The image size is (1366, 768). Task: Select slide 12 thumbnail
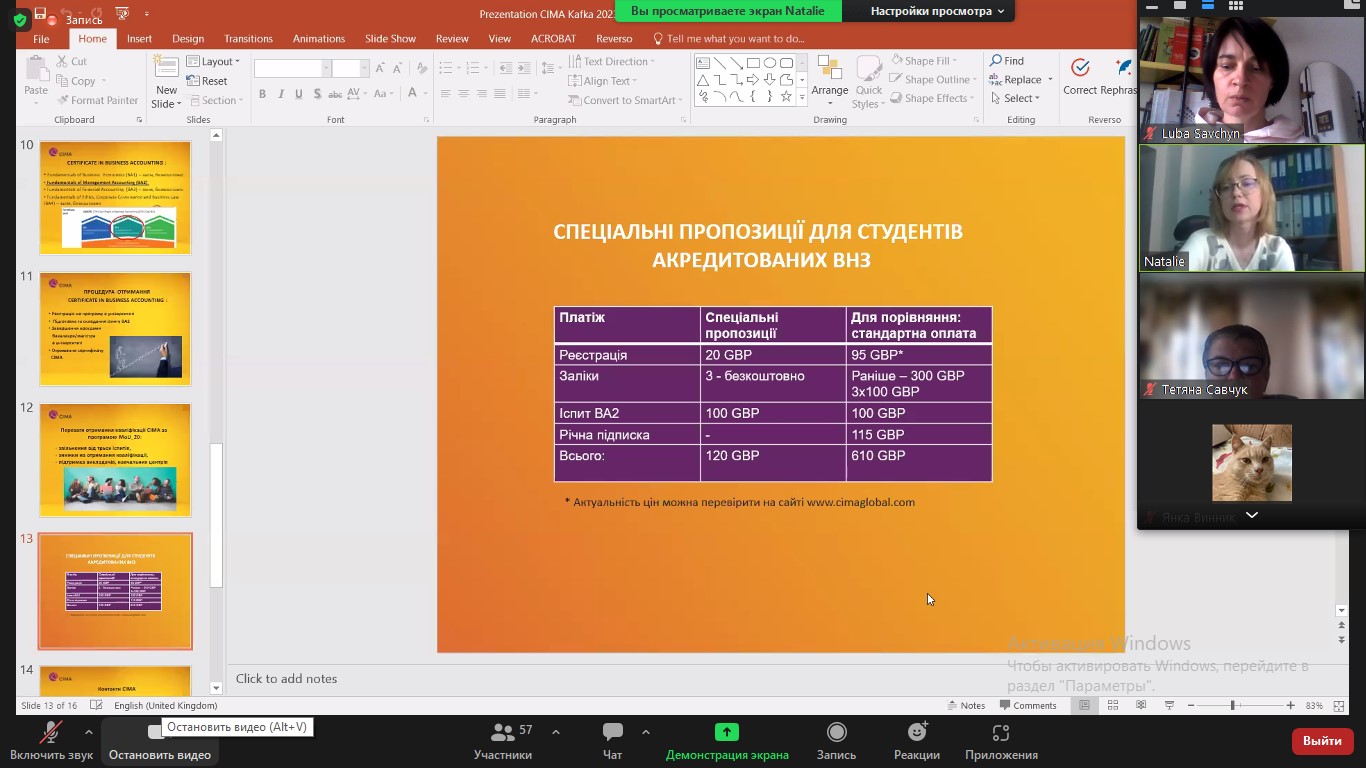(115, 460)
